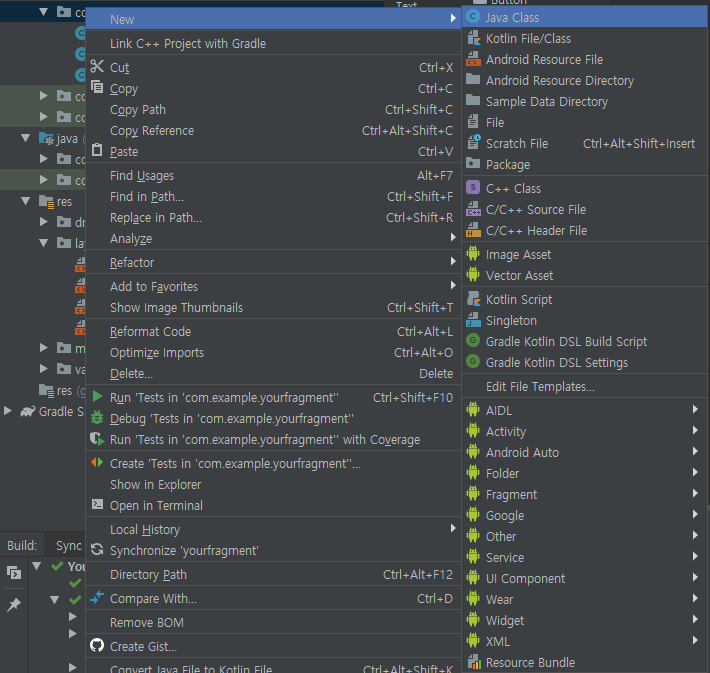
Task: Click Android Resource File icon
Action: (473, 59)
